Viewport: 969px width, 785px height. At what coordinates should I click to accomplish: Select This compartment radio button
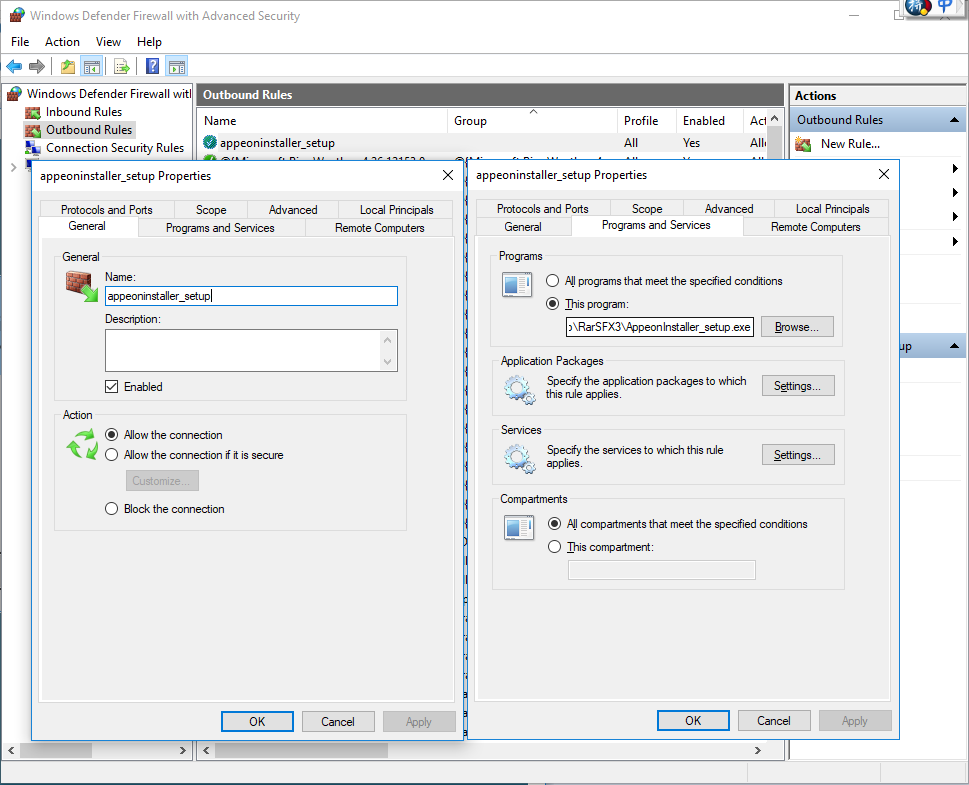pyautogui.click(x=554, y=547)
